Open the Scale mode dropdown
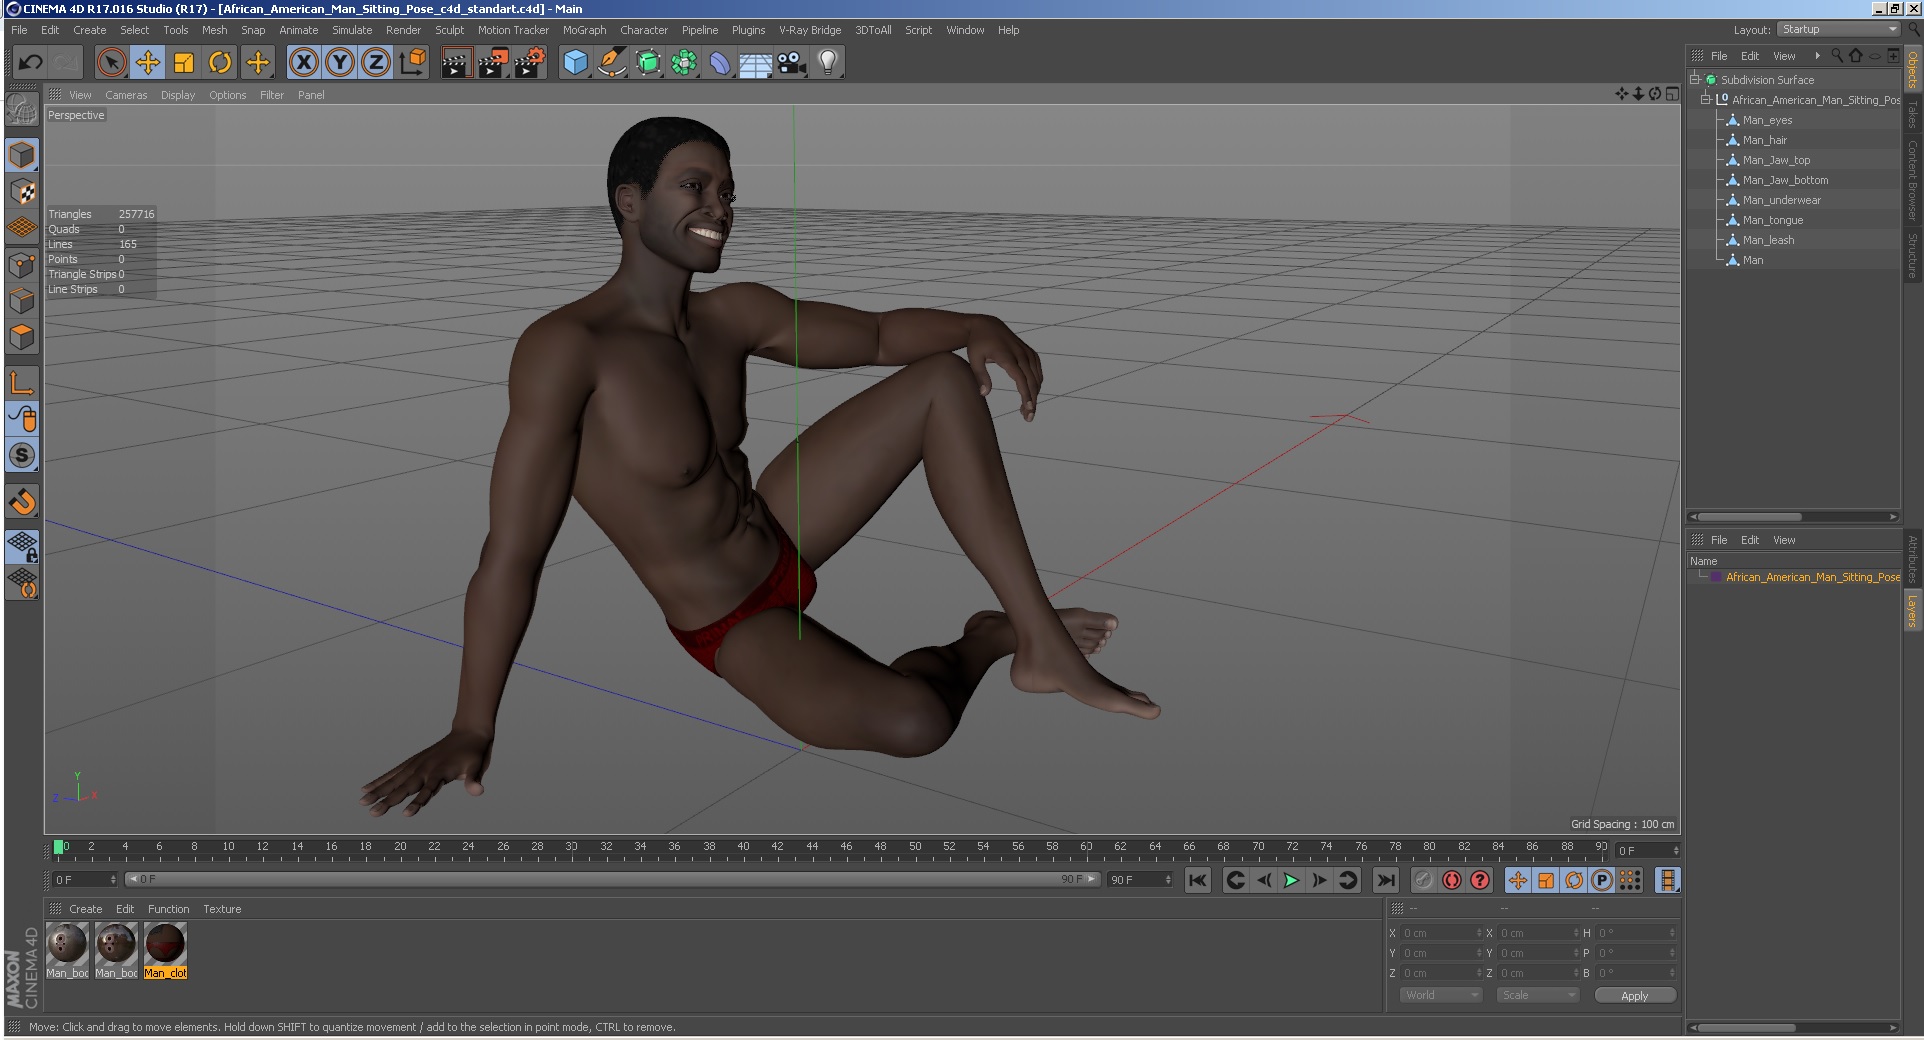 click(1537, 995)
